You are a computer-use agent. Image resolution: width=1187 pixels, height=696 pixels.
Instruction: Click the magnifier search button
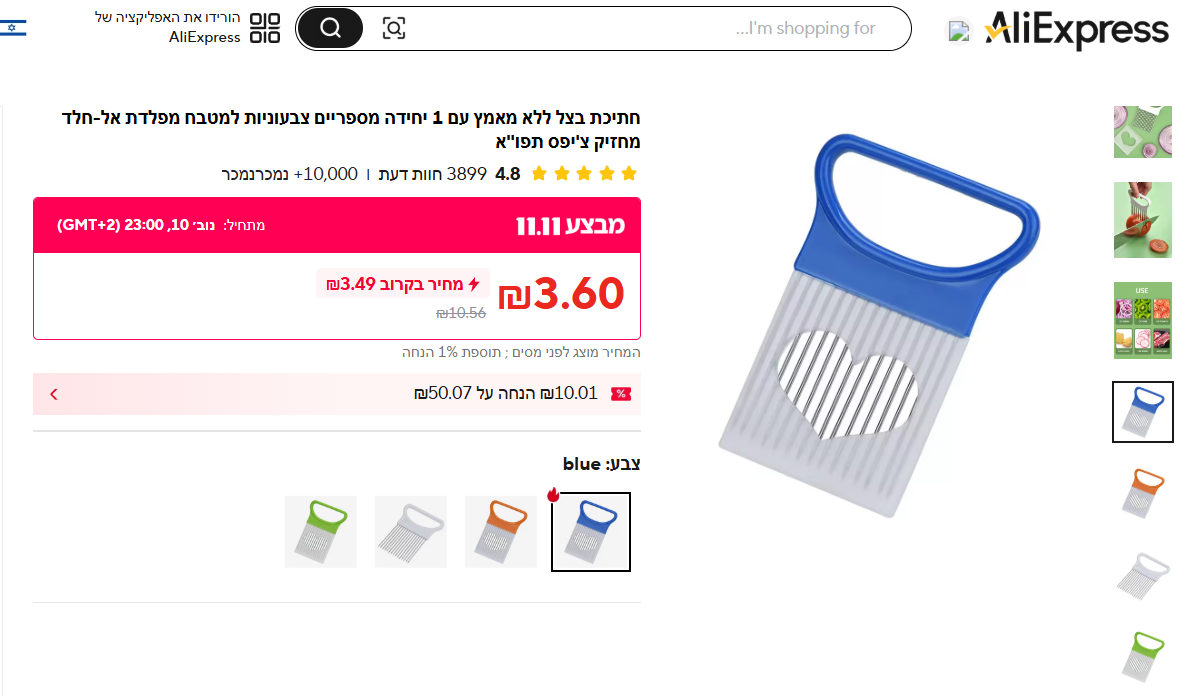(x=330, y=28)
